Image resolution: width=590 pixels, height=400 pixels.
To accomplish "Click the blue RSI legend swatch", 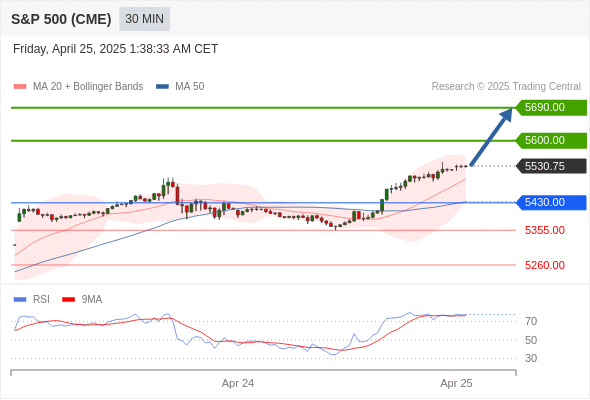I will pos(20,300).
